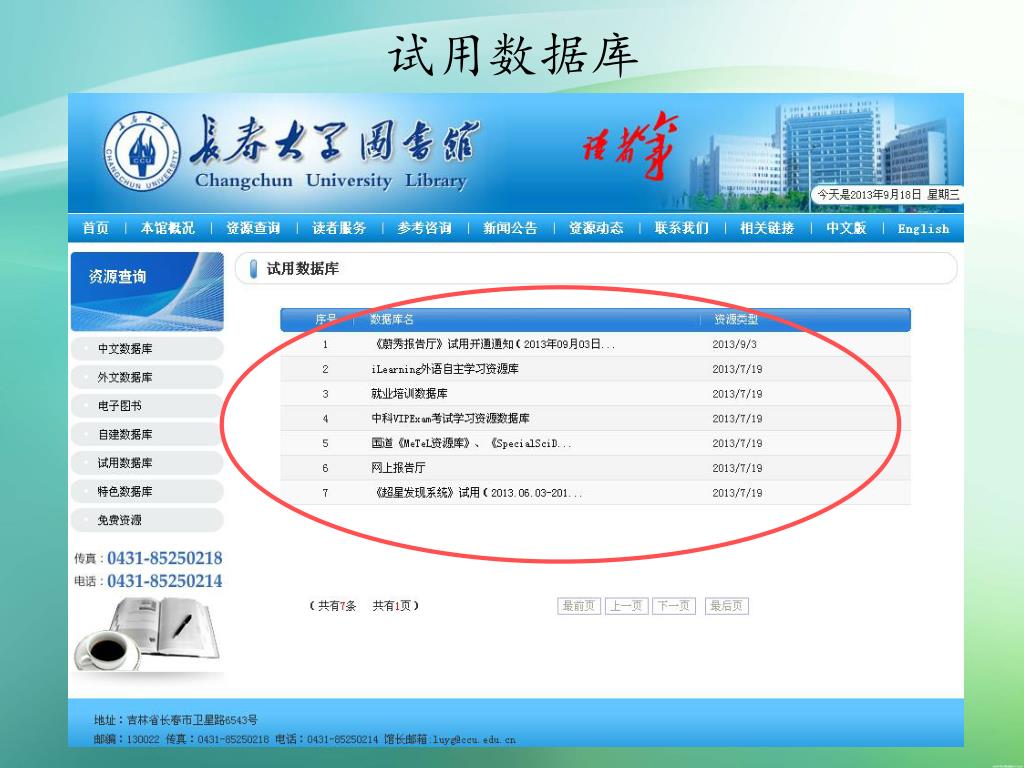Screen dimensions: 1024x768
Task: Click the 序号 column header
Action: click(326, 319)
